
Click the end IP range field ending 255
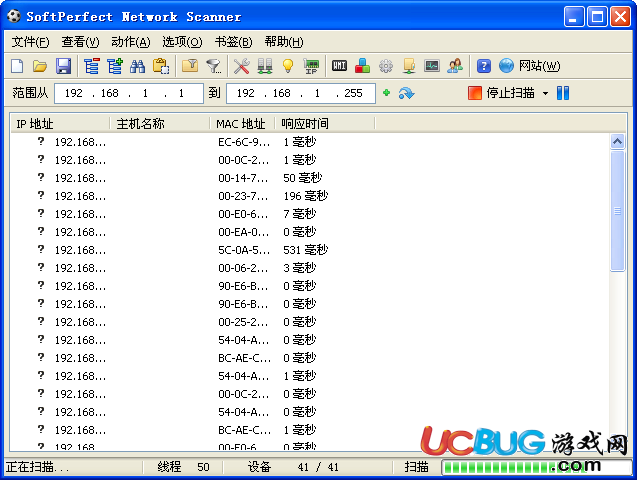point(301,93)
